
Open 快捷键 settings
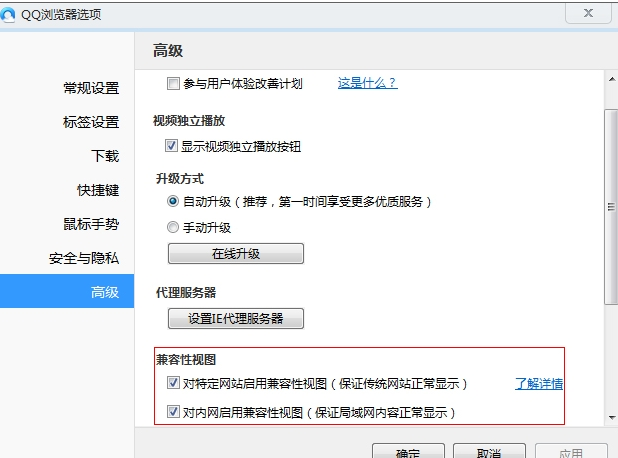coord(98,190)
